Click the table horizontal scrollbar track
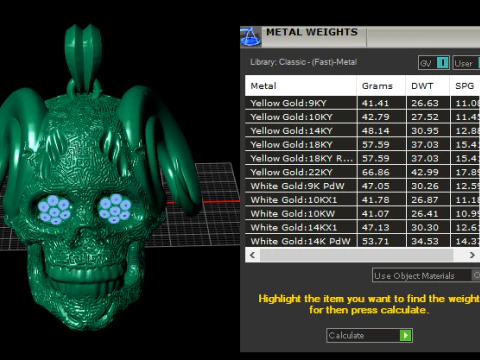The width and height of the screenshot is (480, 360). click(x=357, y=255)
